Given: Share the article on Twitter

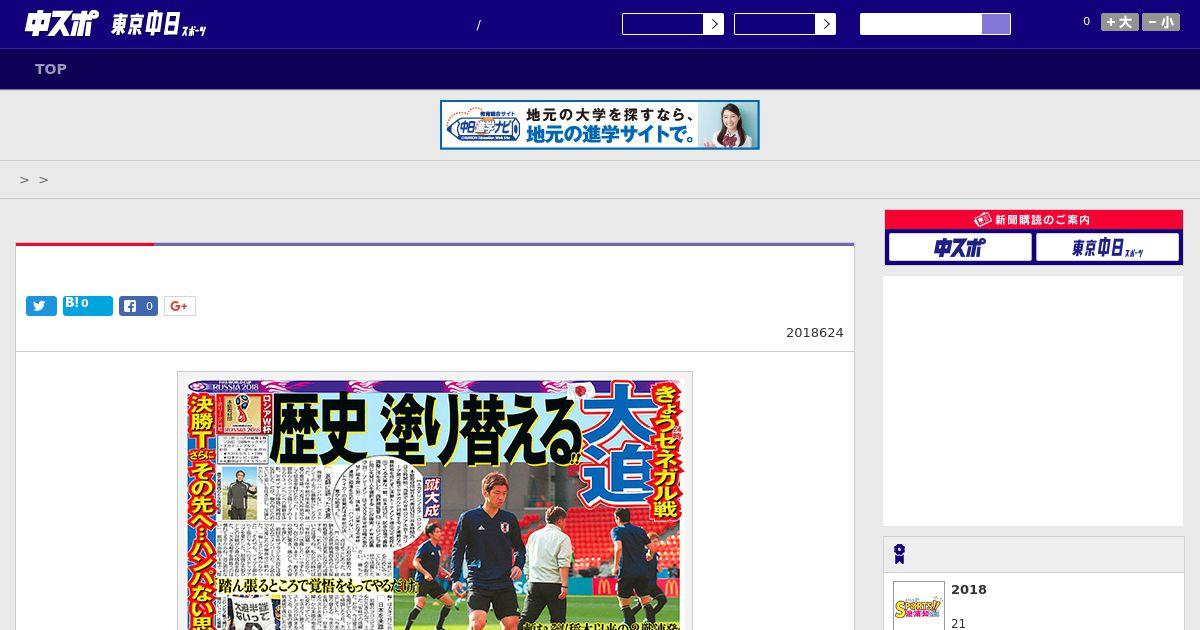Looking at the screenshot, I should 41,306.
